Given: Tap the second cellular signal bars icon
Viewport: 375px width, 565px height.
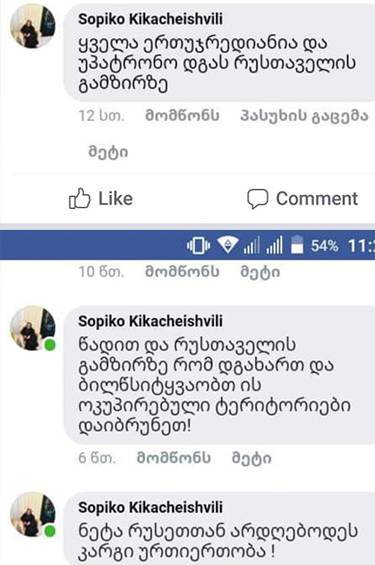Looking at the screenshot, I should (274, 245).
